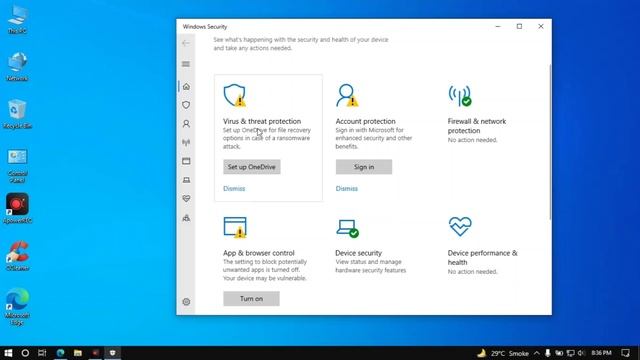Open the clock in the taskbar

(x=601, y=353)
